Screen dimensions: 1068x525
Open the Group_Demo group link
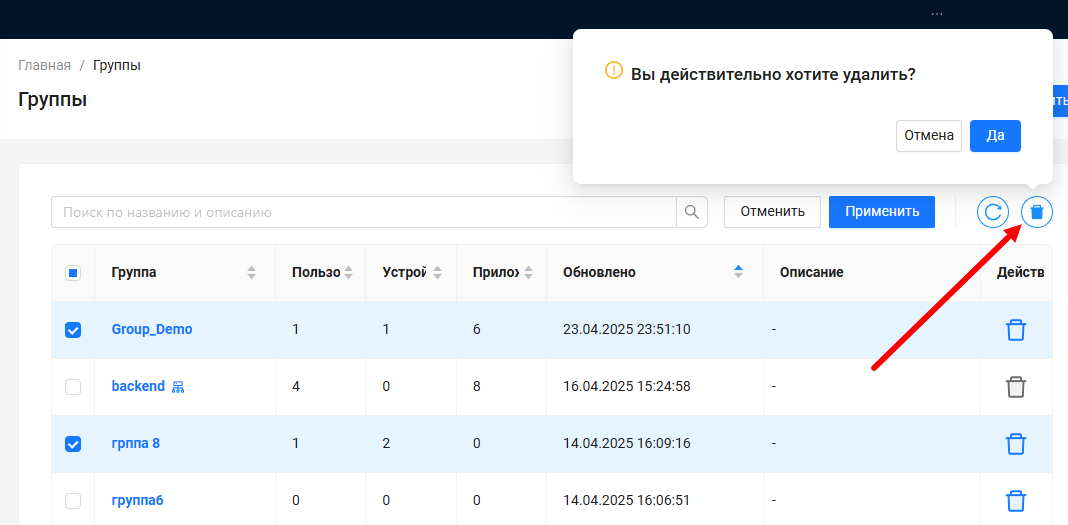coord(152,329)
